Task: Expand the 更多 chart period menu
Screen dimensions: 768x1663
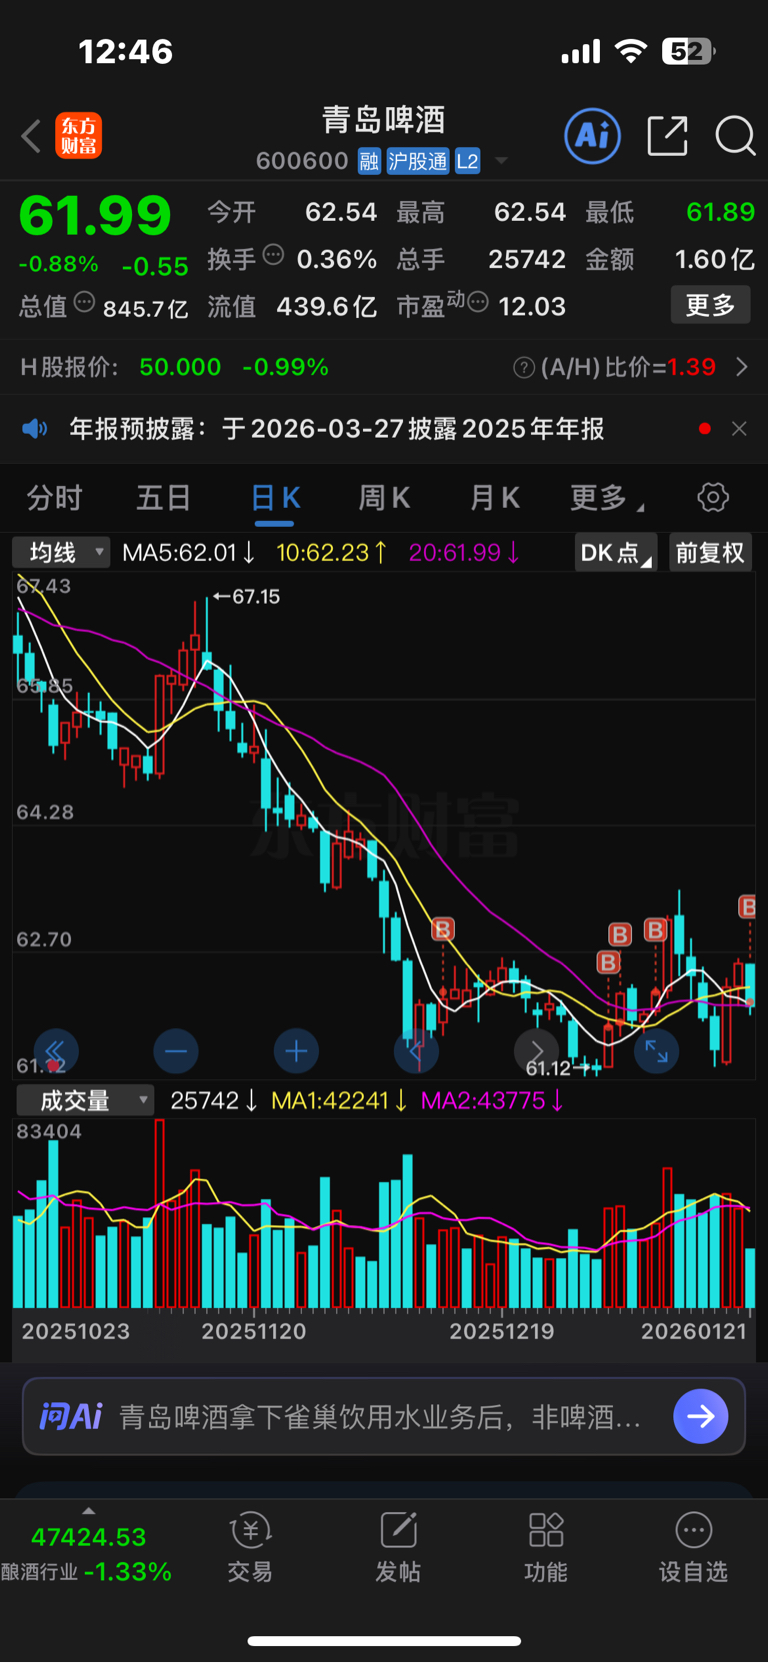Action: tap(606, 497)
